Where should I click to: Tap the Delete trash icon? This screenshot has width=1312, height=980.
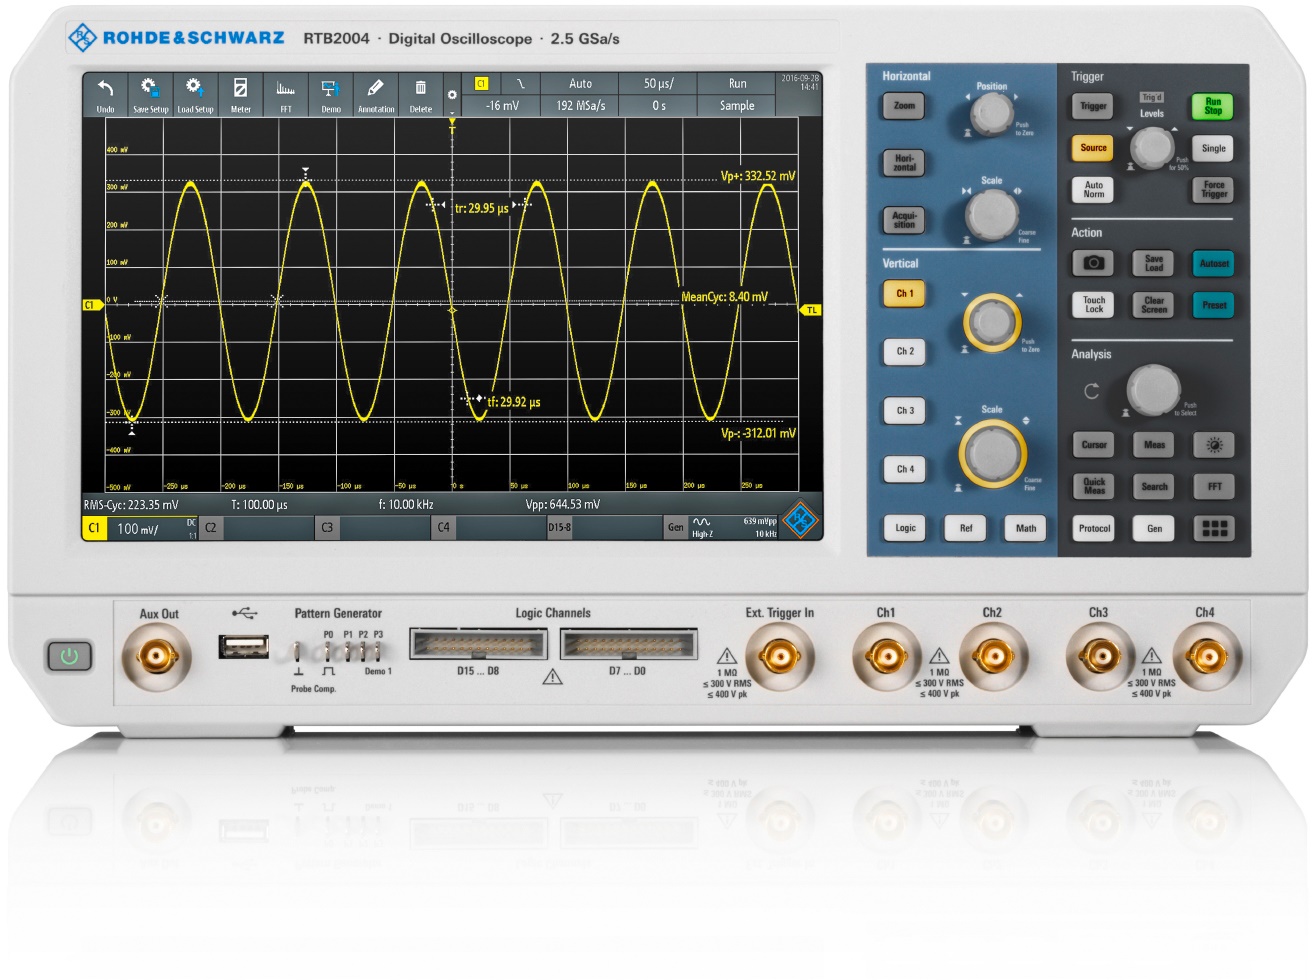(x=421, y=94)
